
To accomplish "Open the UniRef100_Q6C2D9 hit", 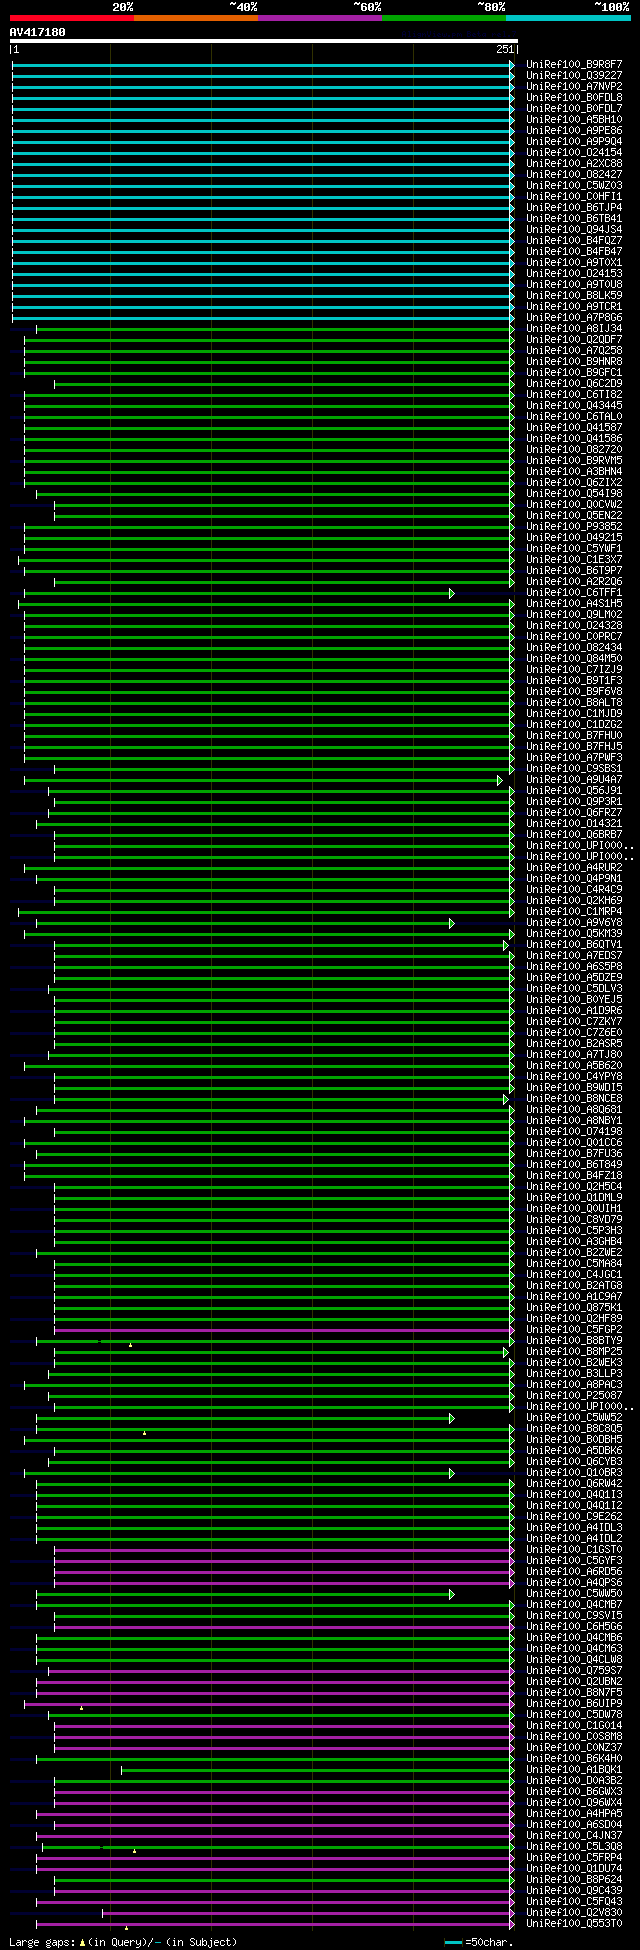I will [574, 383].
